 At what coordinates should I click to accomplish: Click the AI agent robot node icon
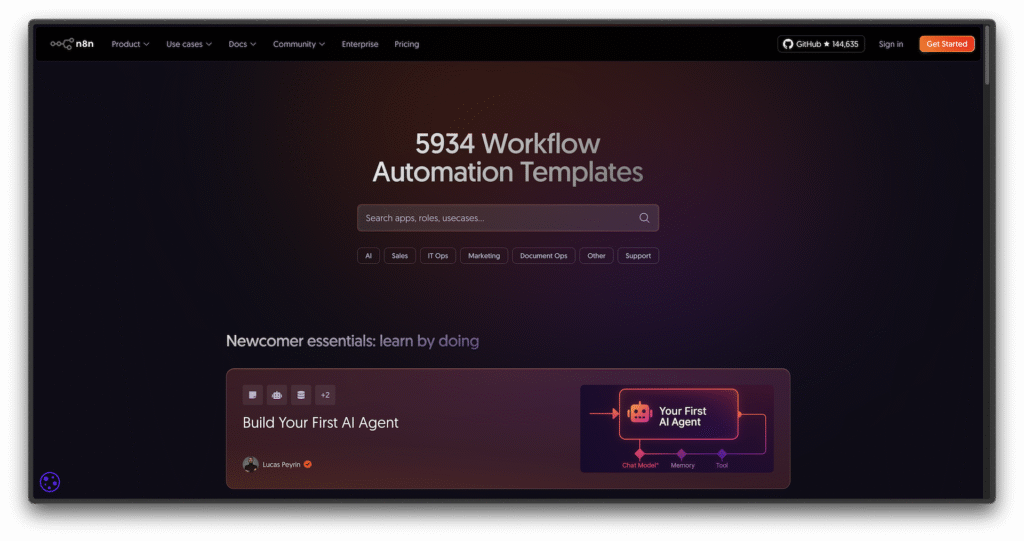277,395
